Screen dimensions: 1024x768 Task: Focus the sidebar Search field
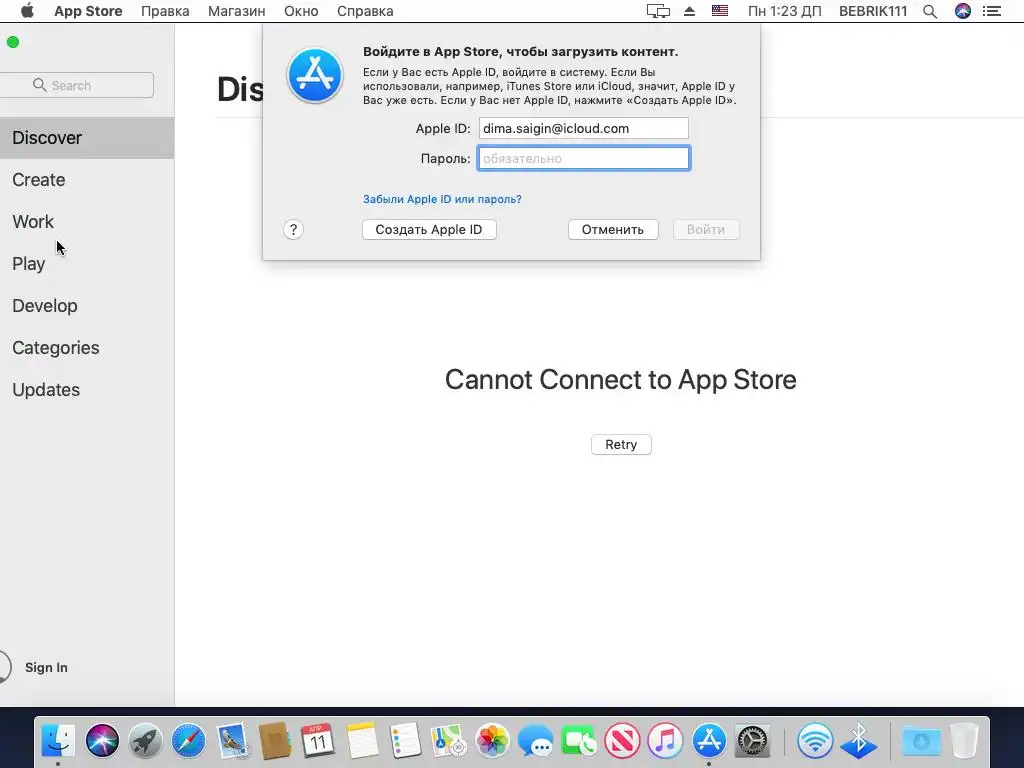76,85
